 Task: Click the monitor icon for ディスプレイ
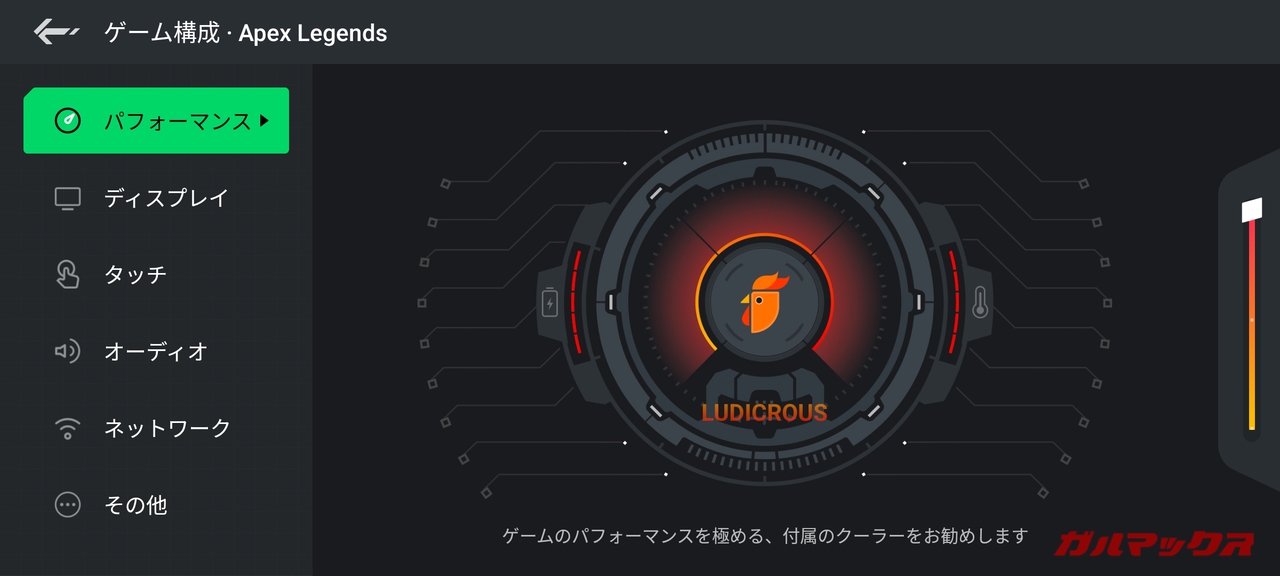(x=68, y=198)
